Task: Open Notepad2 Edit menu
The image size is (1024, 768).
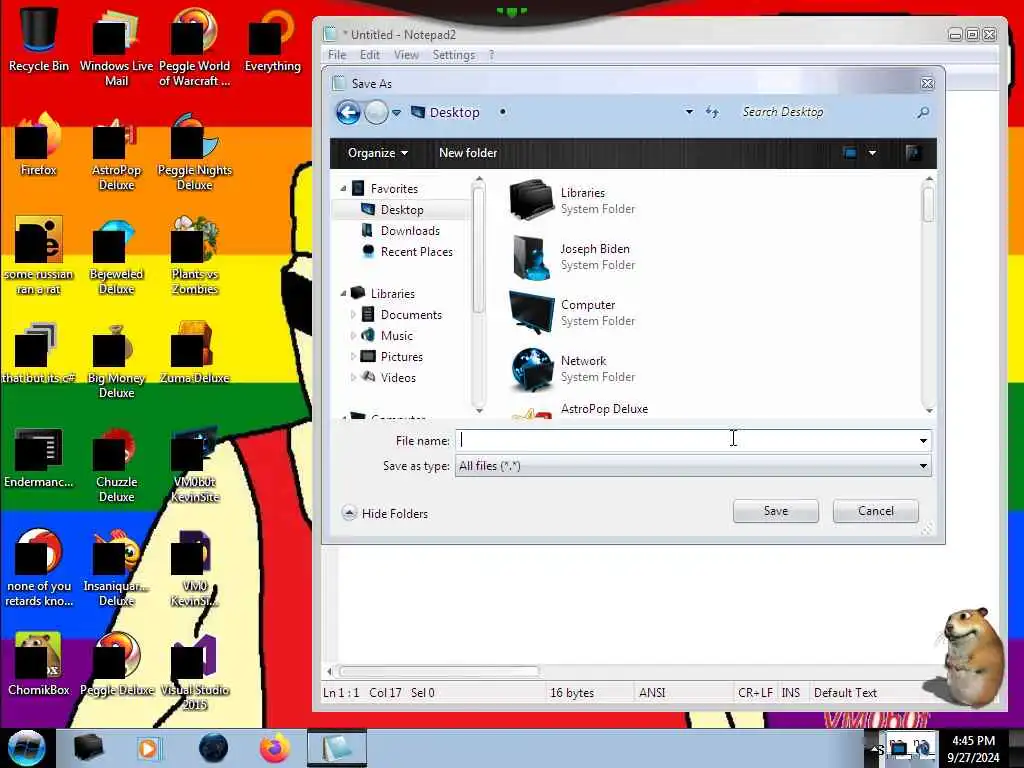Action: (x=370, y=55)
